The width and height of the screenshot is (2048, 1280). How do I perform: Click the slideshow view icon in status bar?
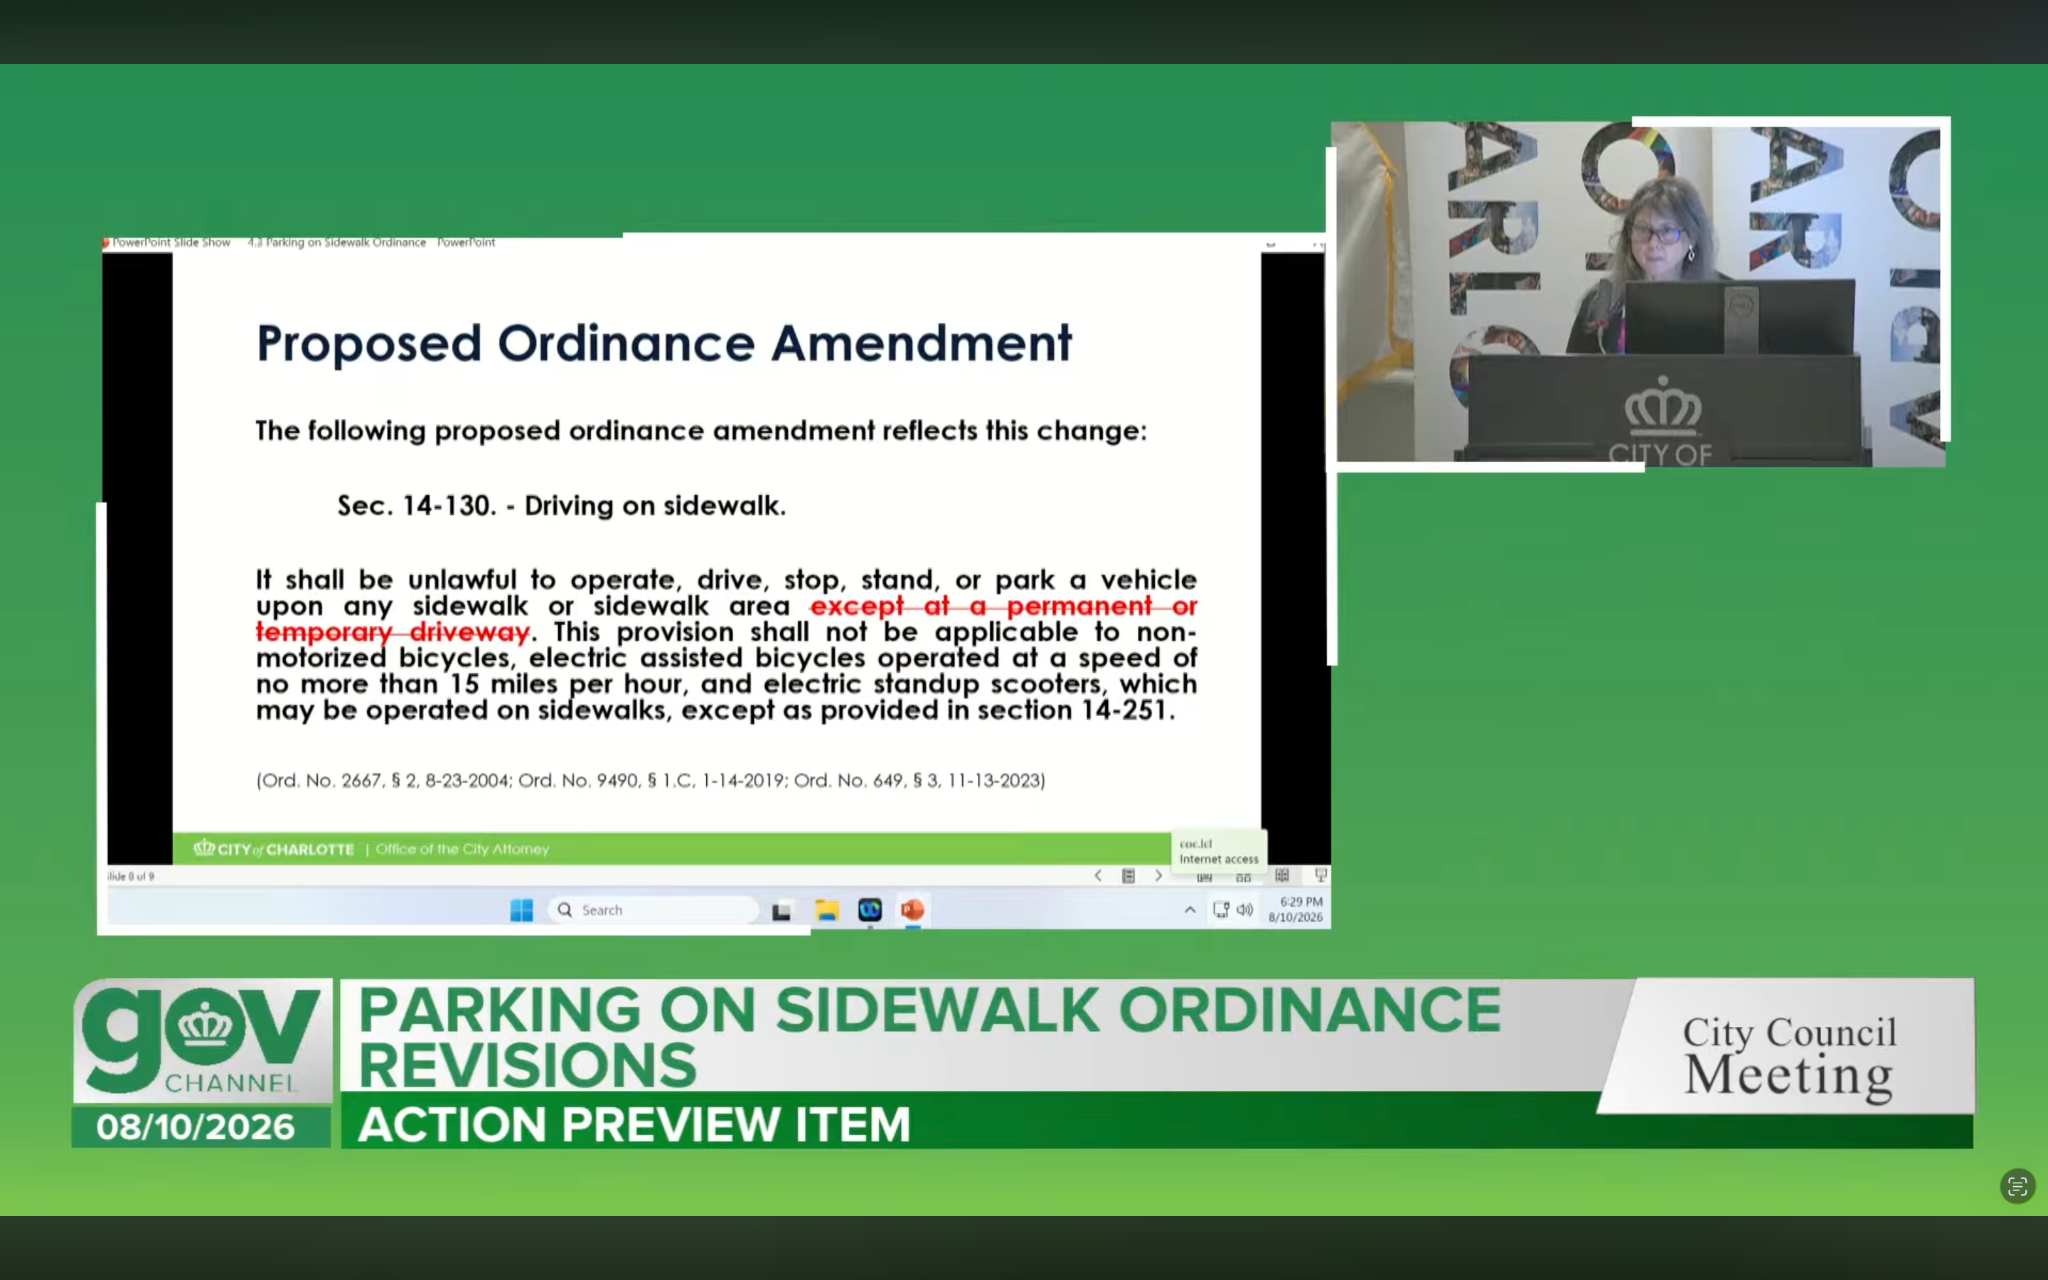point(1320,876)
